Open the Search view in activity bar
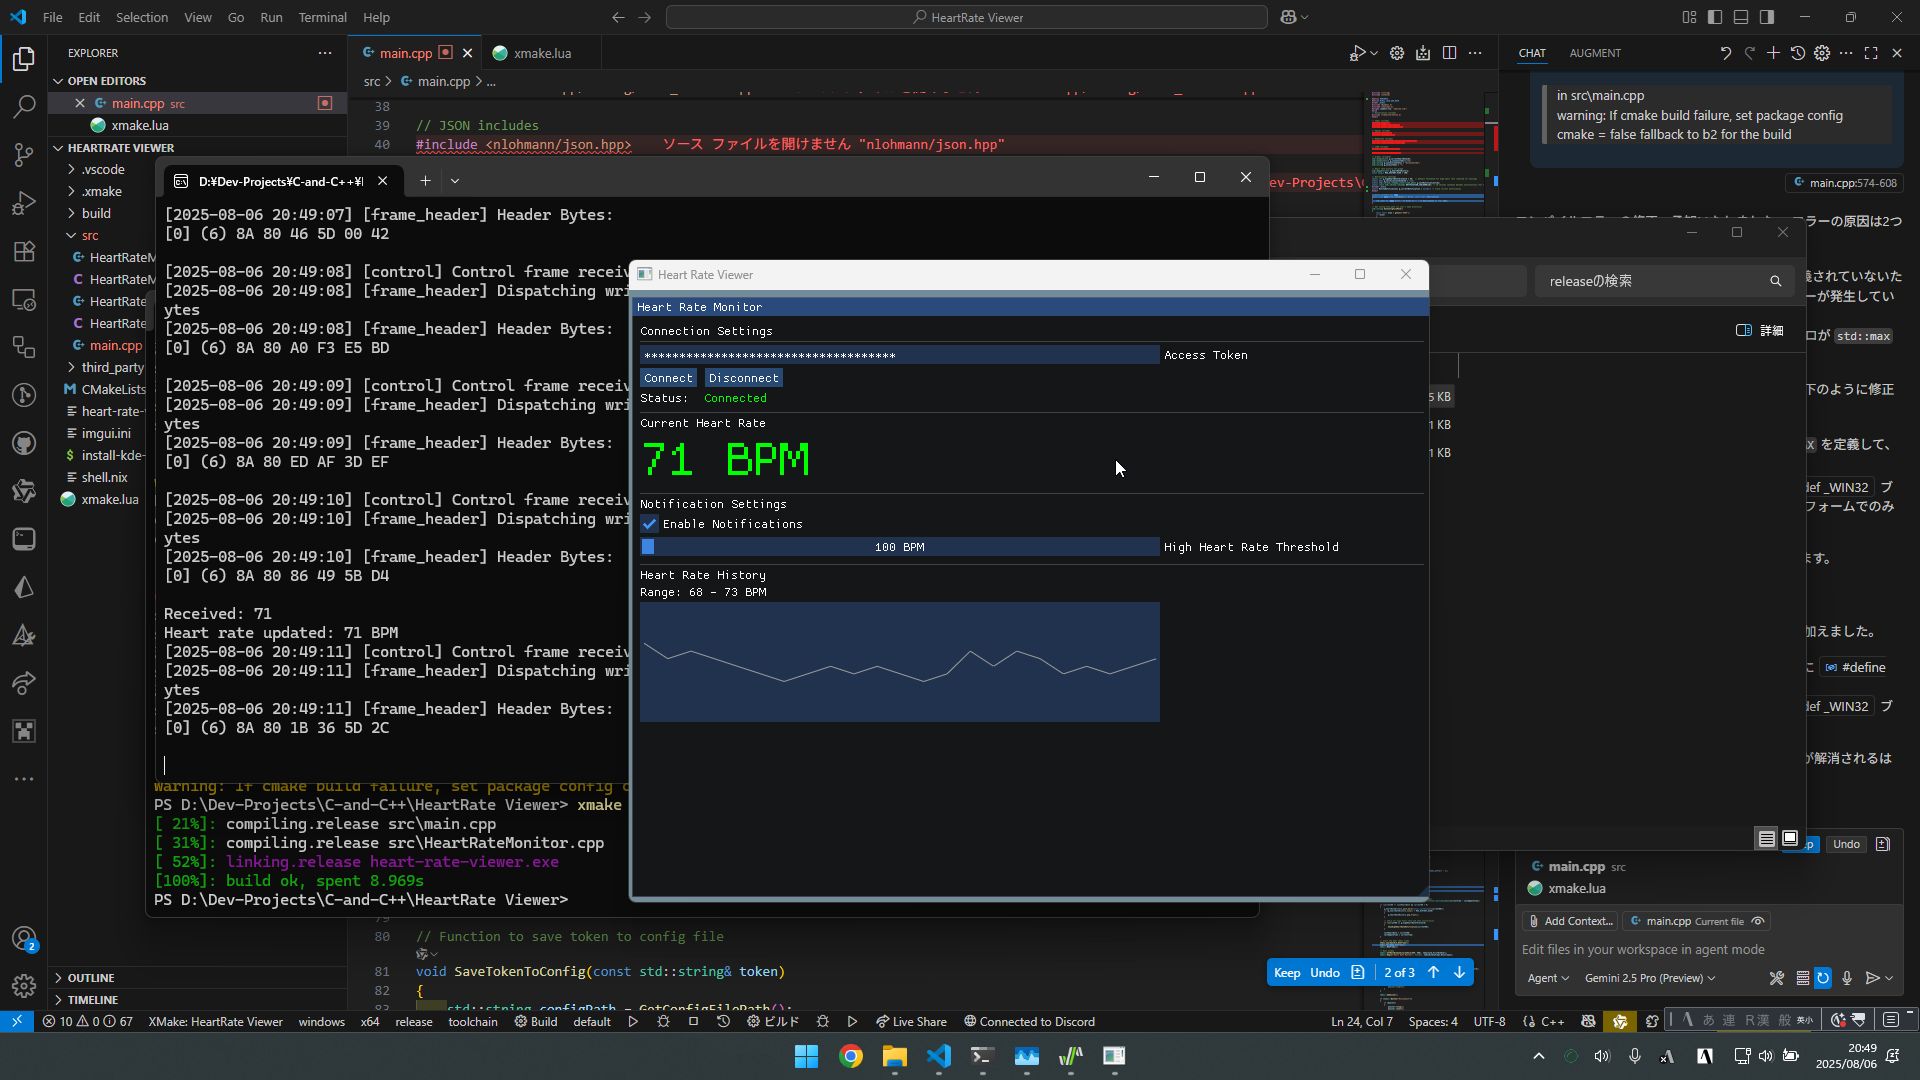Viewport: 1920px width, 1080px height. point(24,106)
